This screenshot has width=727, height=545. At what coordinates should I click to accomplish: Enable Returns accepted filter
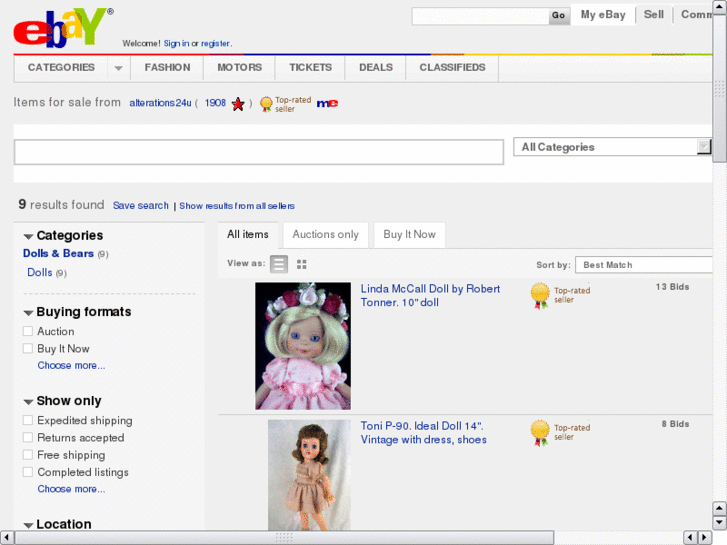click(x=28, y=437)
